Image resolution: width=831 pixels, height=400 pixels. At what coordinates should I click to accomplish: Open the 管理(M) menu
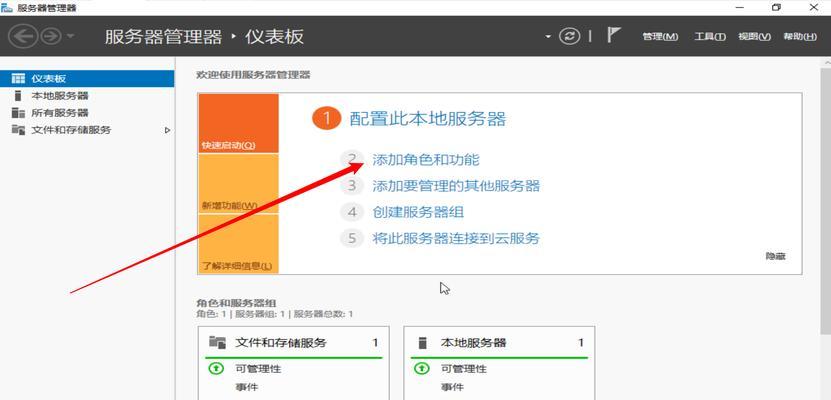(660, 37)
